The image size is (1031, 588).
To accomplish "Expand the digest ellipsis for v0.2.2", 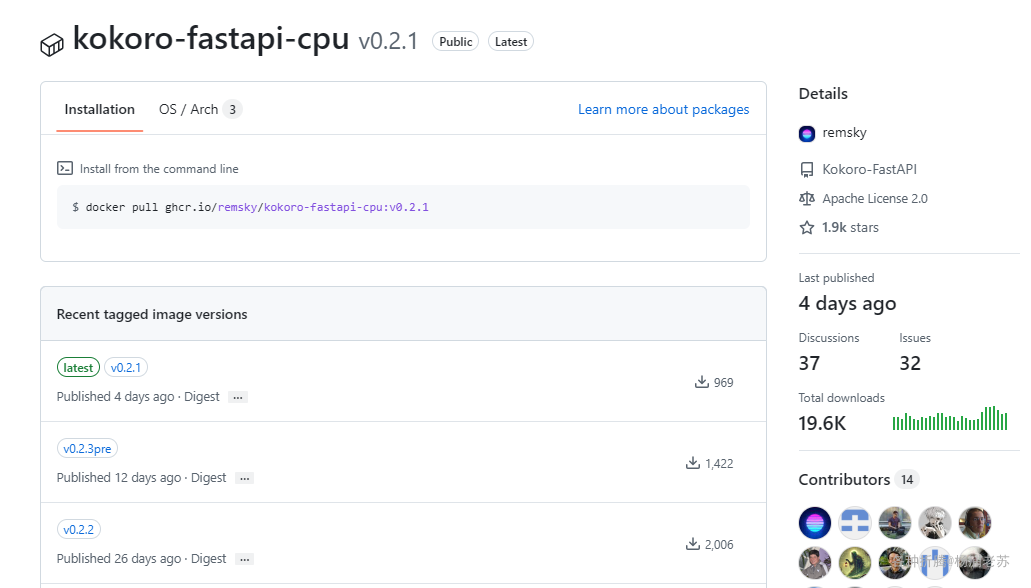I will [x=245, y=559].
